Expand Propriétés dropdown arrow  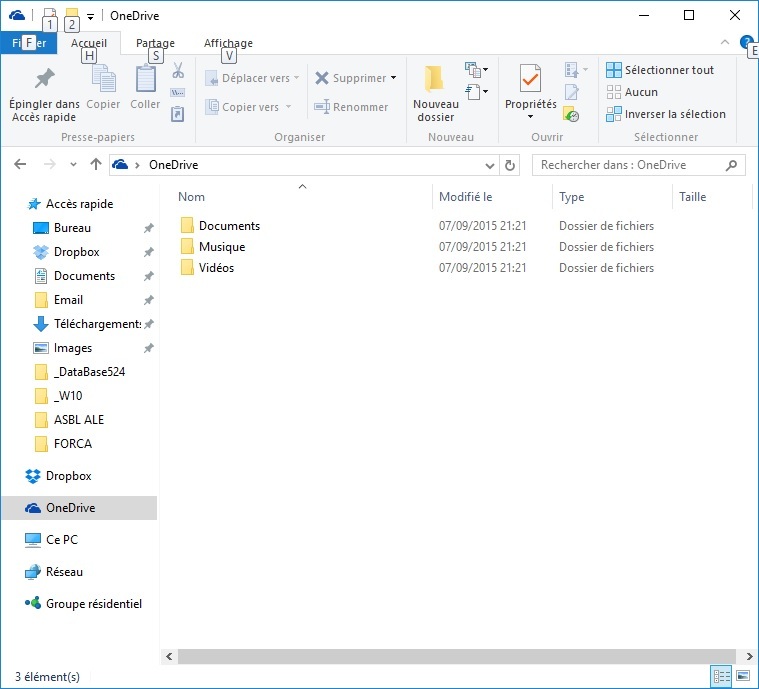[x=531, y=116]
